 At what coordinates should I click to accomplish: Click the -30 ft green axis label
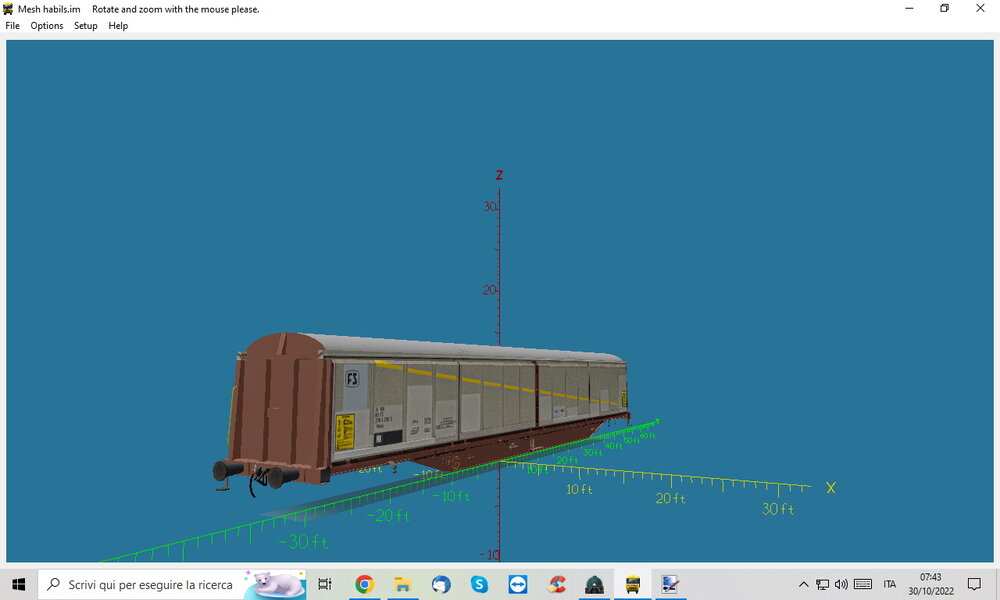point(303,542)
